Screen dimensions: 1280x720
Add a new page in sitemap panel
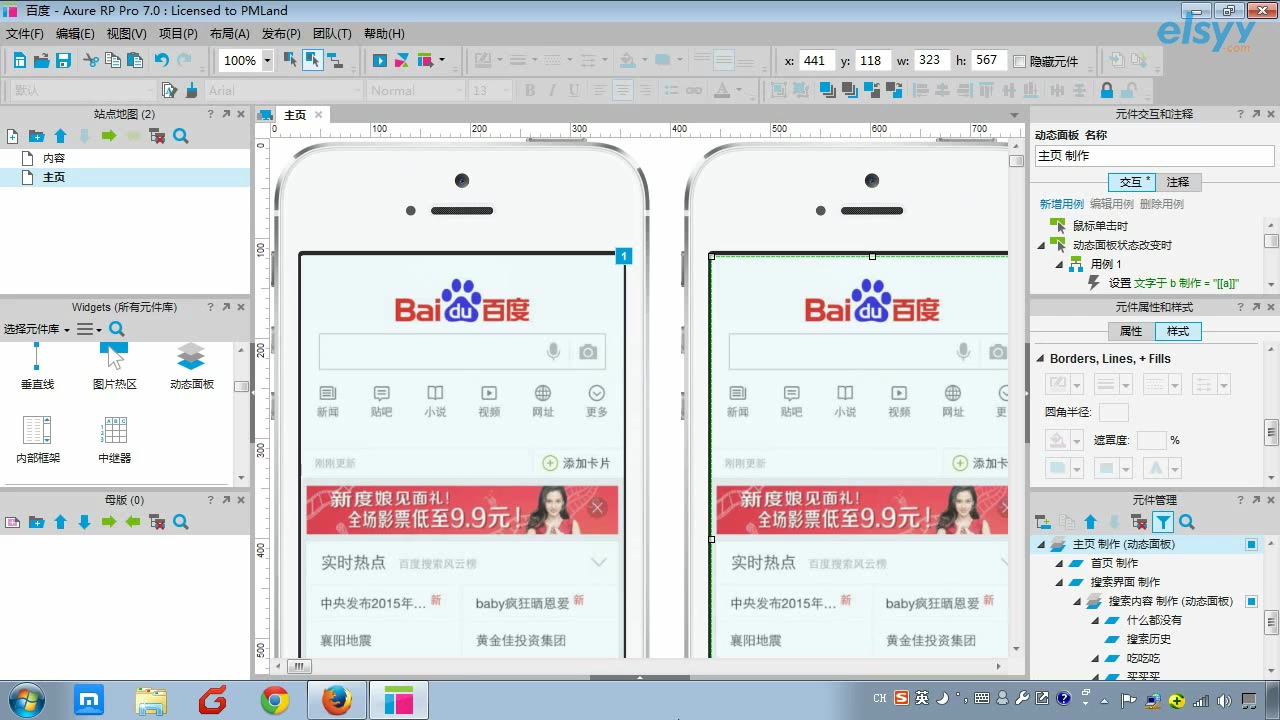click(x=12, y=136)
